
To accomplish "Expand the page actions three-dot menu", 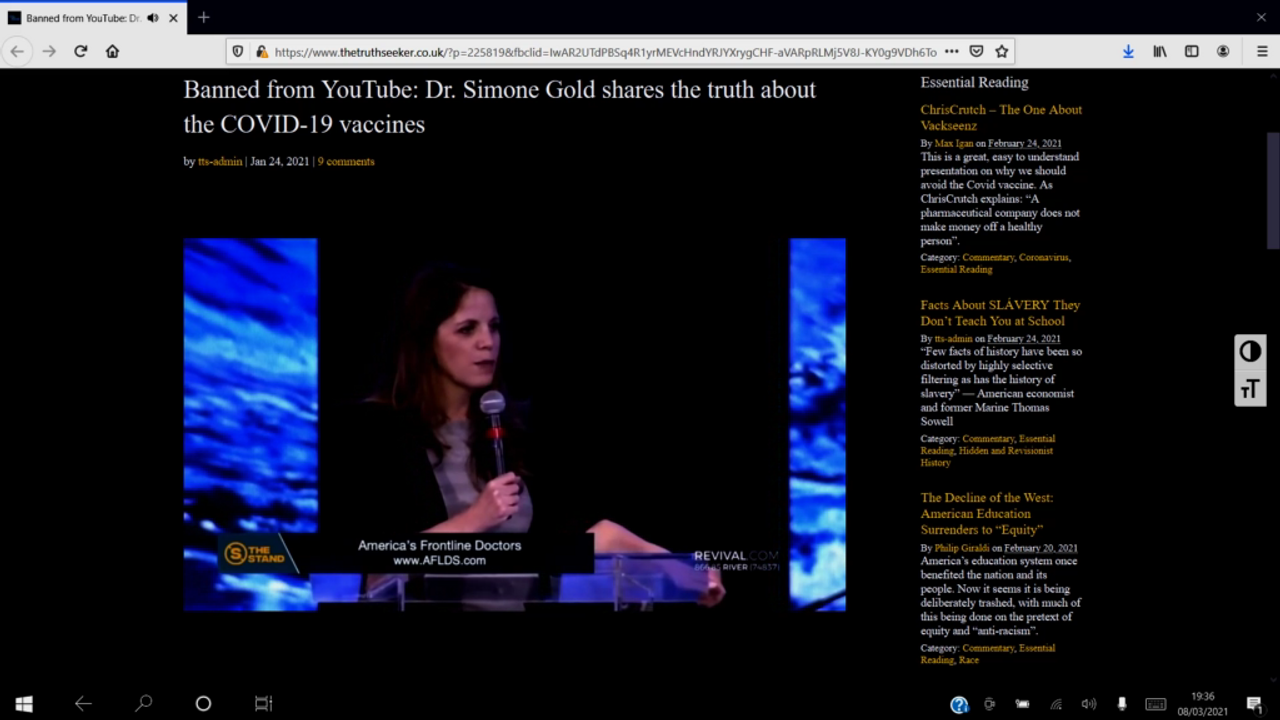I will (x=951, y=51).
